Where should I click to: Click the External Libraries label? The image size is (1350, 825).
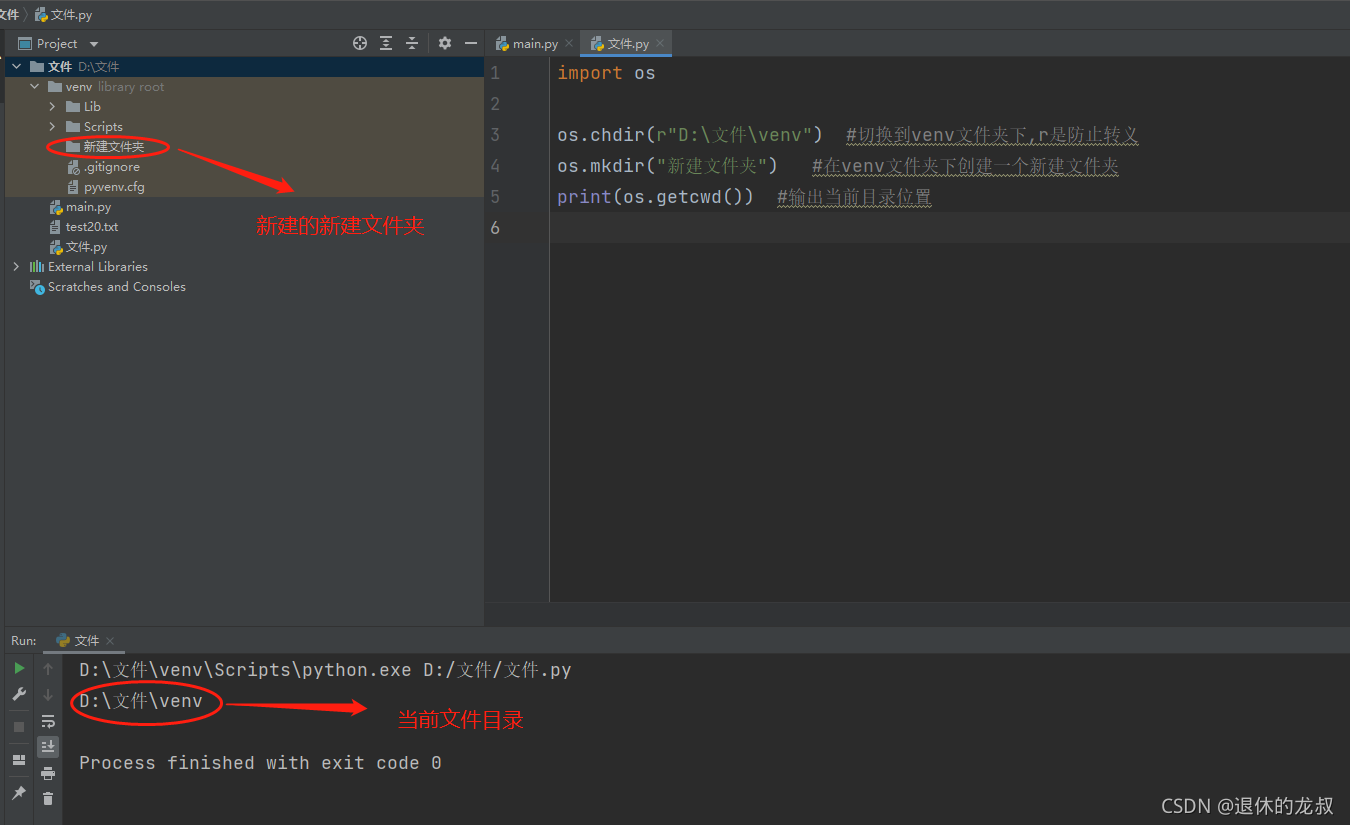click(98, 267)
